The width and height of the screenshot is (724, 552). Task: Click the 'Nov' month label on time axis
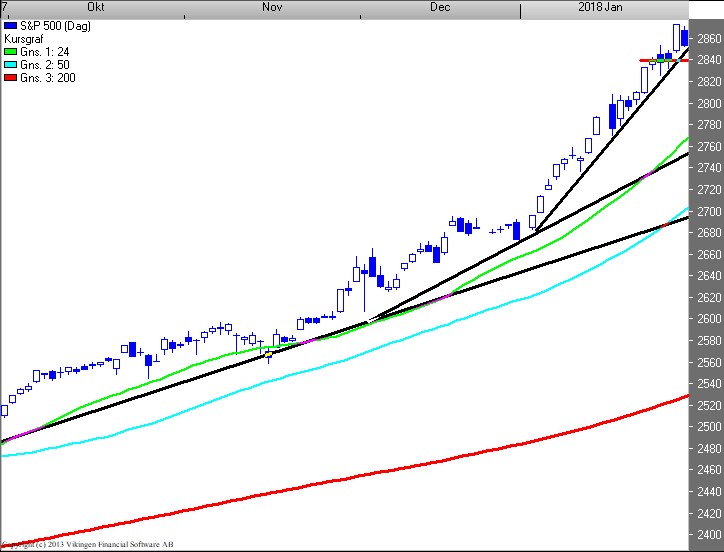pyautogui.click(x=272, y=7)
